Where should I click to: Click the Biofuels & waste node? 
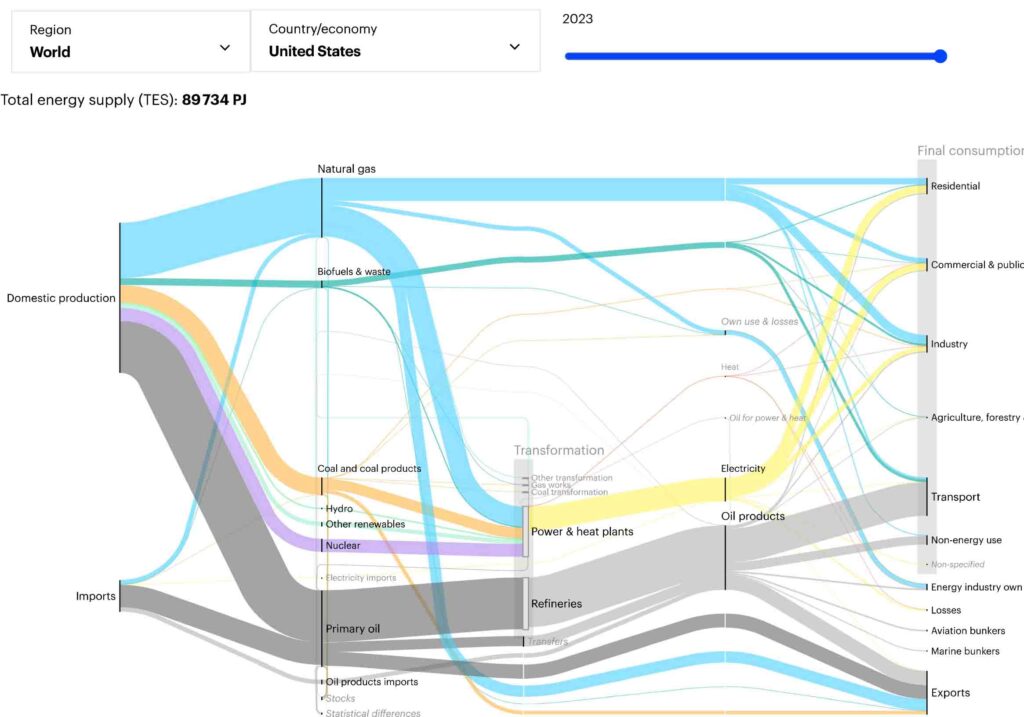[354, 271]
